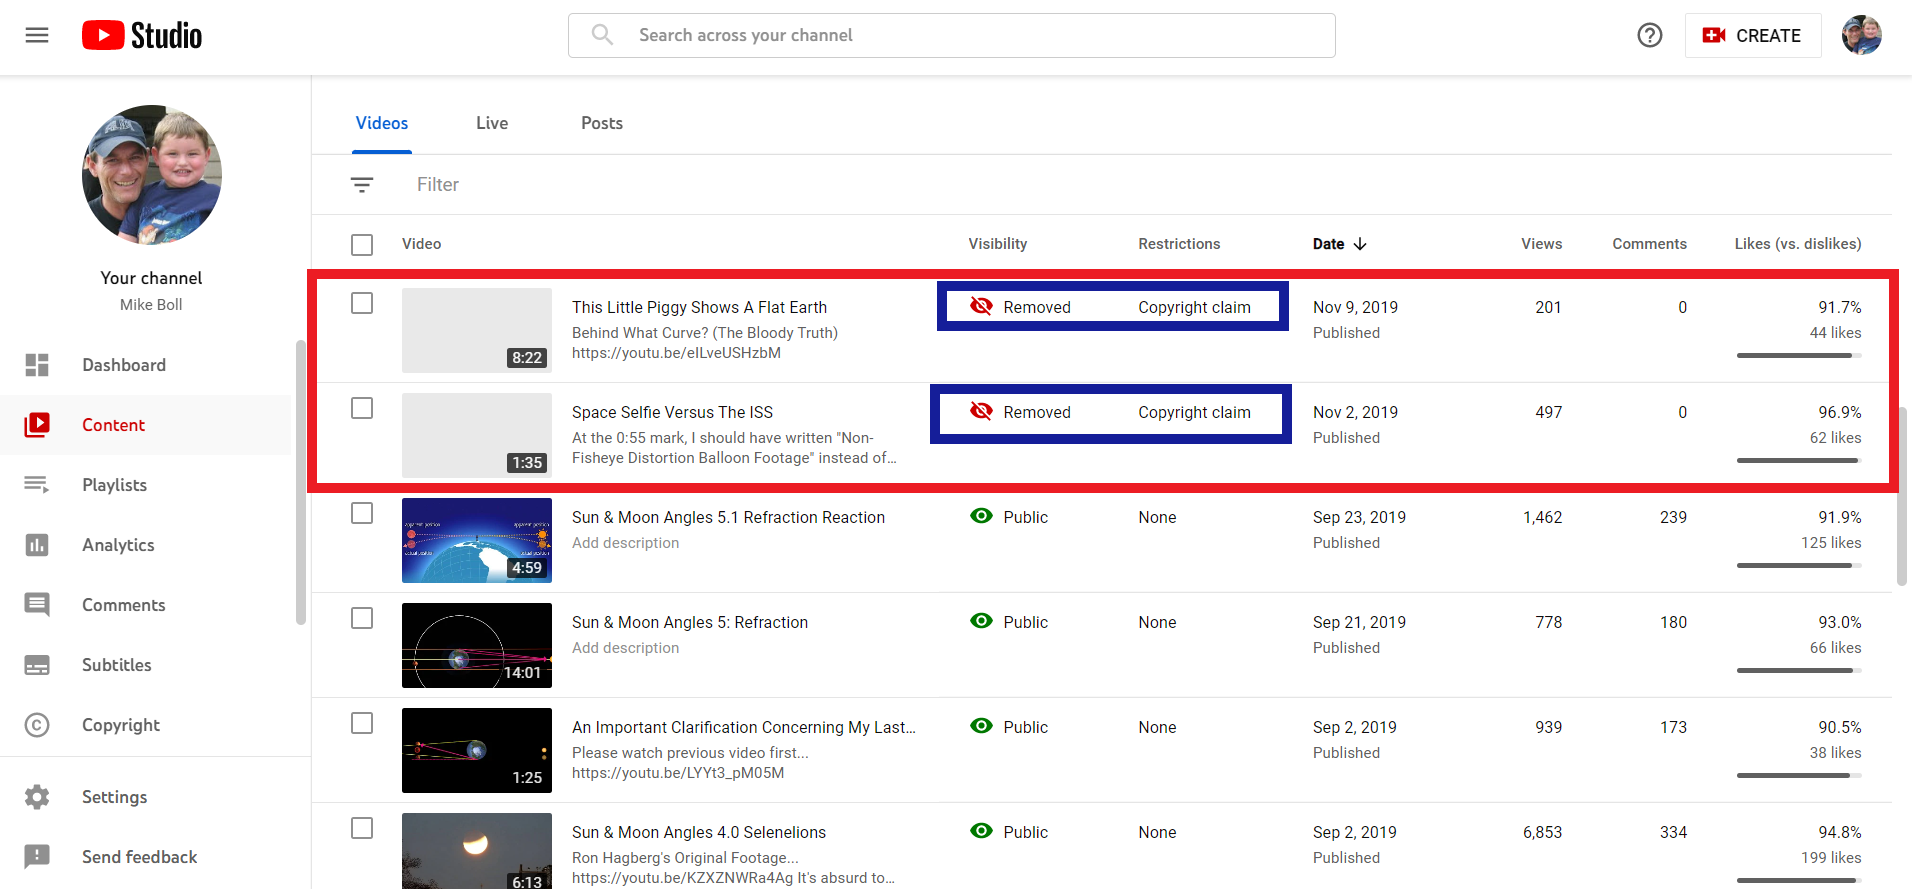Click Public eye icon for Angles 5: Refraction
The width and height of the screenshot is (1912, 889).
click(982, 621)
